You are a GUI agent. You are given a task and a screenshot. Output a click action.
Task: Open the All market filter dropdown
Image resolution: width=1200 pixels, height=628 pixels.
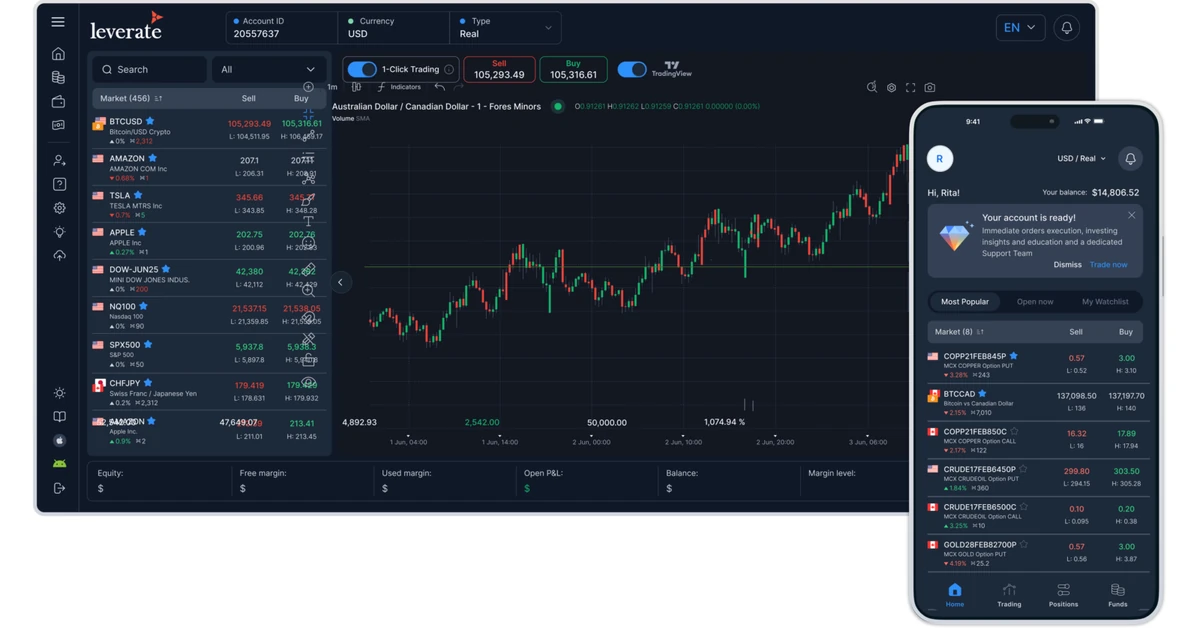pos(268,69)
